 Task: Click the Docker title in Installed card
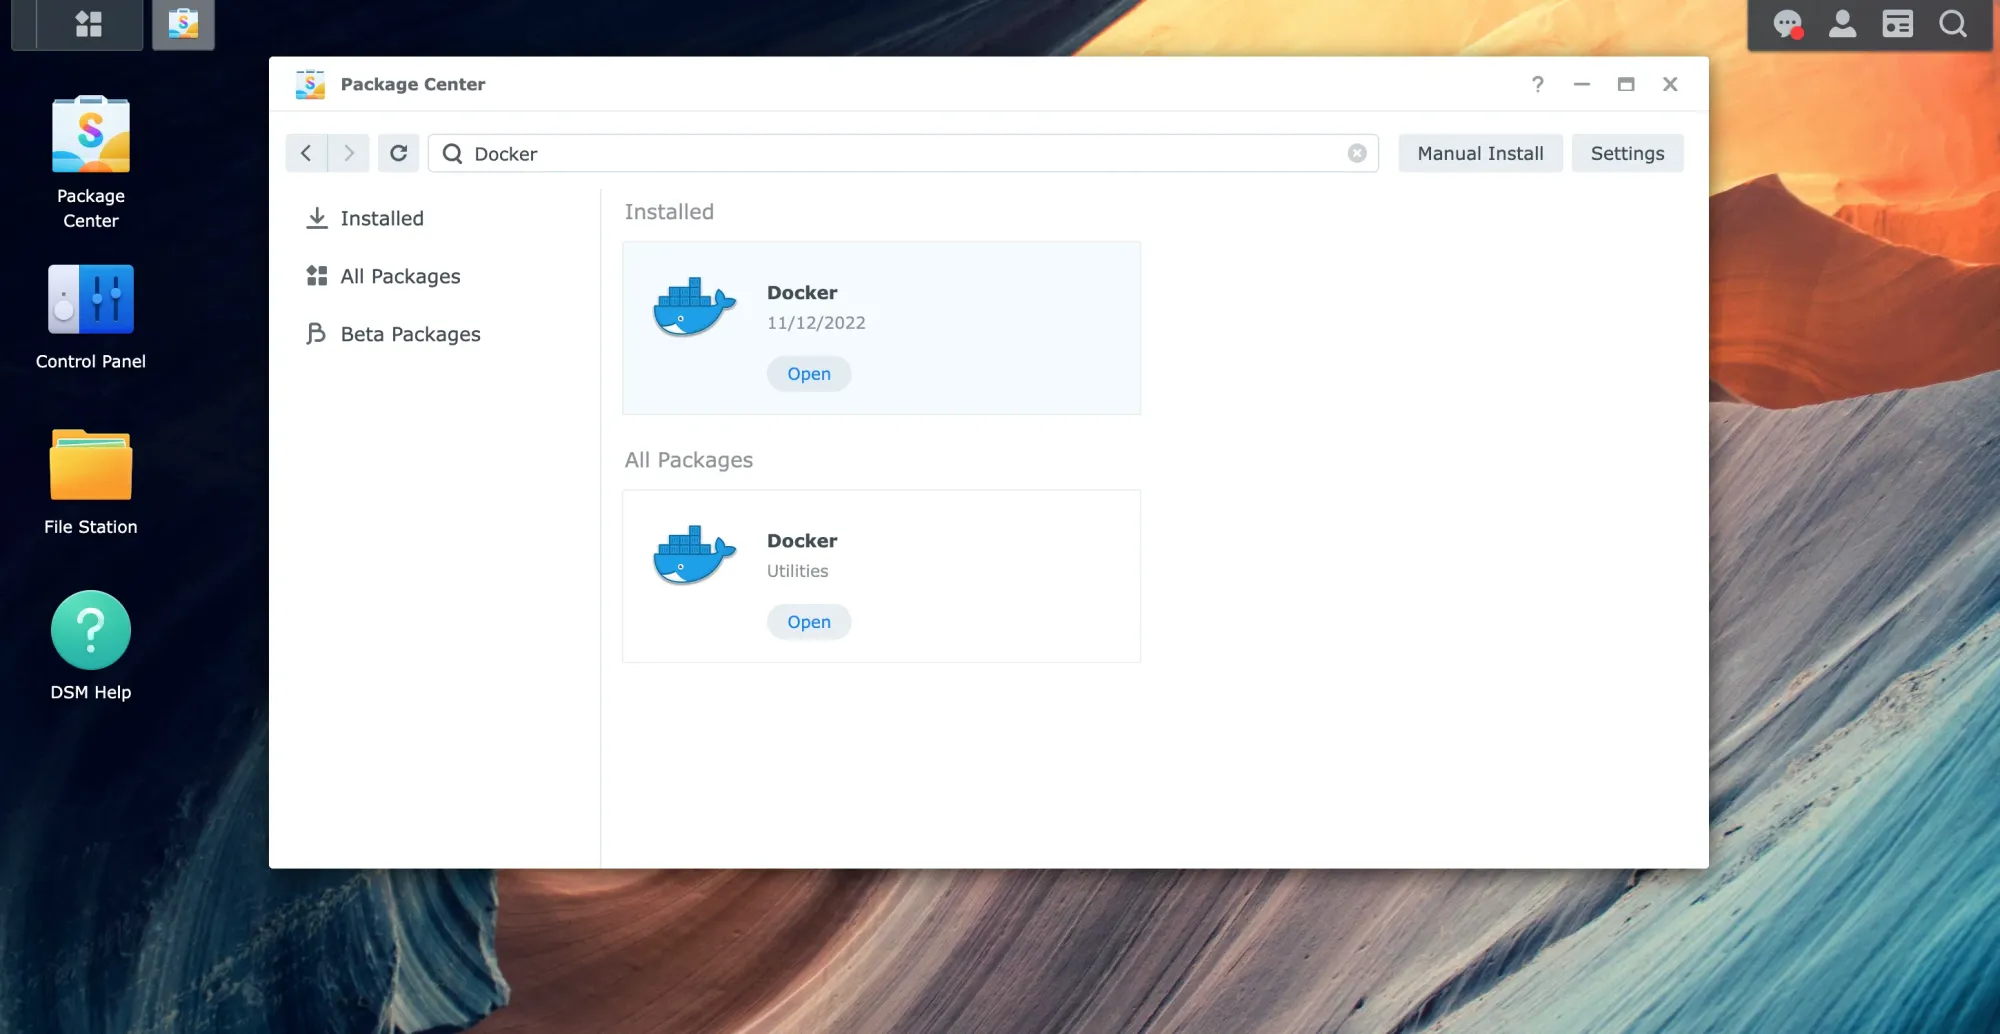click(x=802, y=293)
